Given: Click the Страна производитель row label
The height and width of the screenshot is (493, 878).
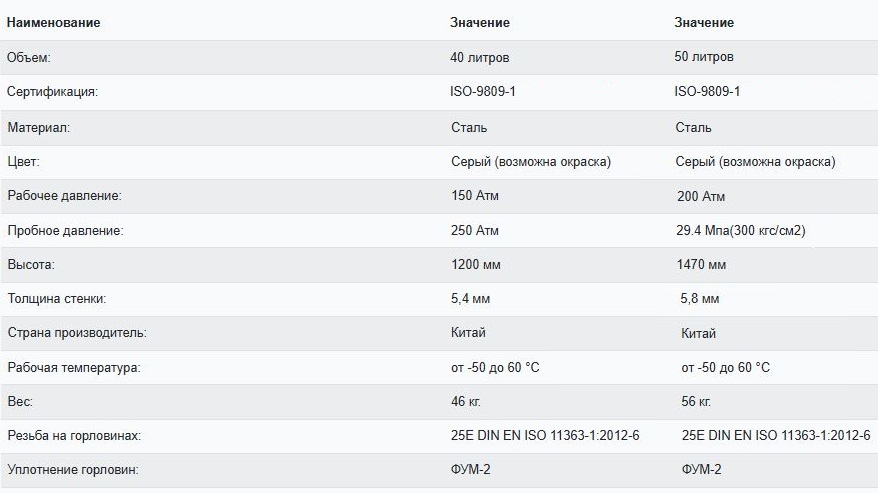Looking at the screenshot, I should click(x=77, y=333).
